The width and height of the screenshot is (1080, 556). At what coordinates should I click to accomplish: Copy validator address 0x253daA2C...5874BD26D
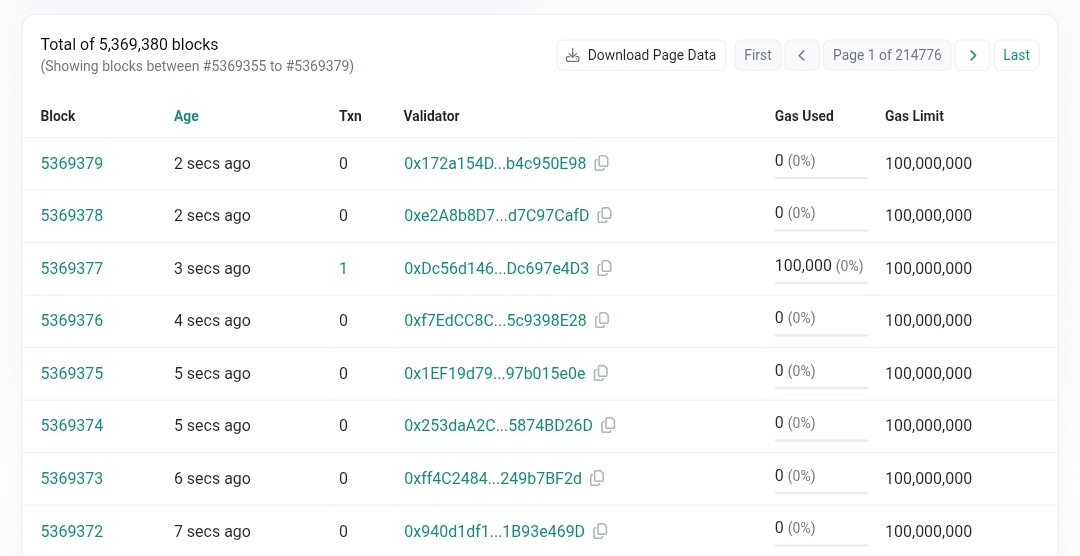click(608, 425)
